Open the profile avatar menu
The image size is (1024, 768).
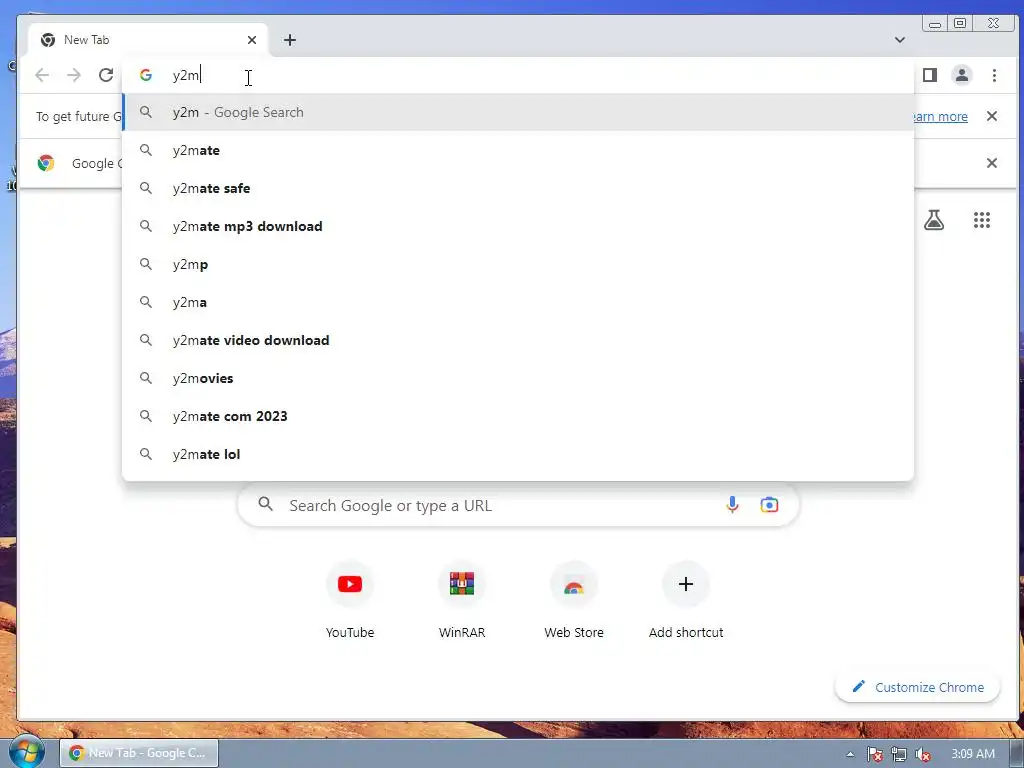pyautogui.click(x=962, y=75)
